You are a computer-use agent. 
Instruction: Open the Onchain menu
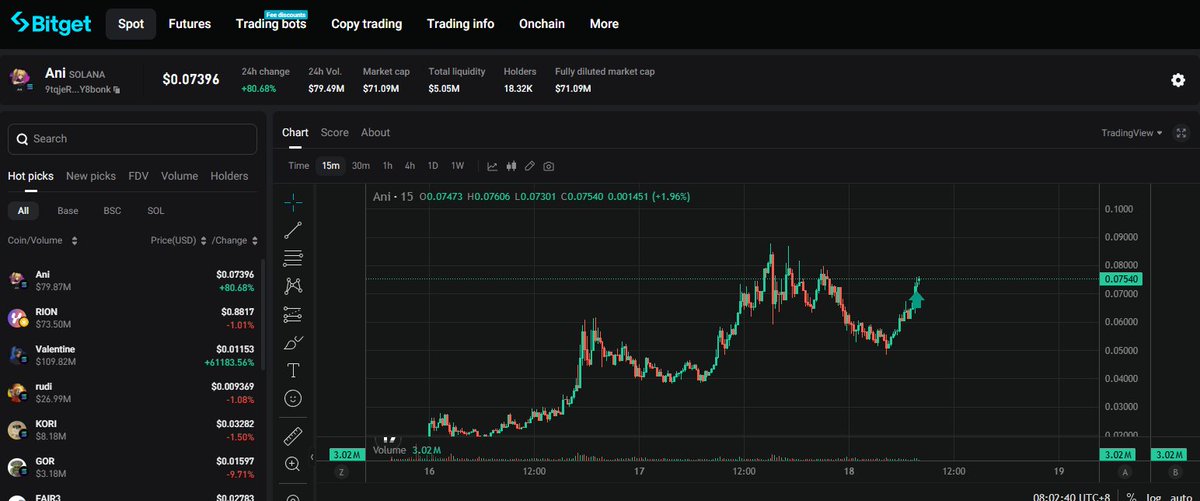point(542,24)
